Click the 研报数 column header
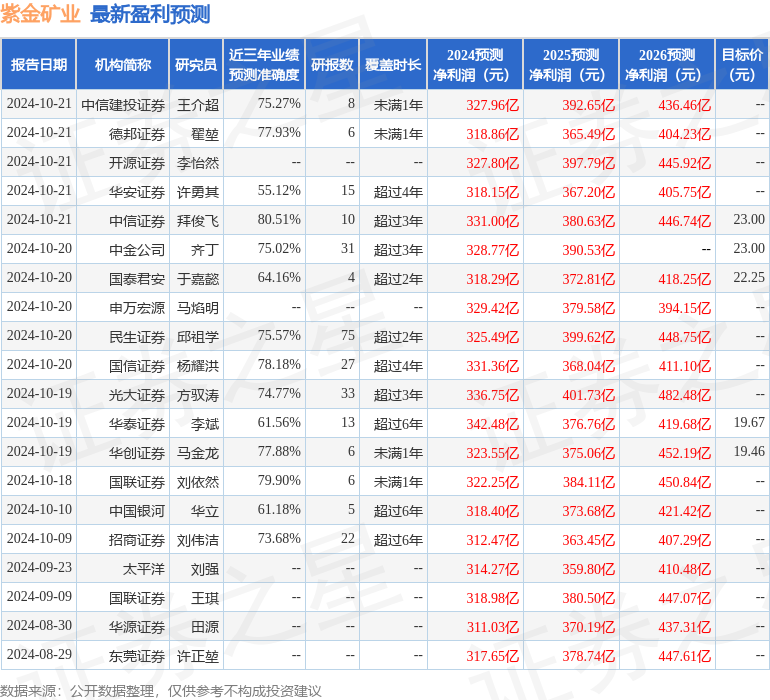This screenshot has width=770, height=700. pyautogui.click(x=332, y=64)
